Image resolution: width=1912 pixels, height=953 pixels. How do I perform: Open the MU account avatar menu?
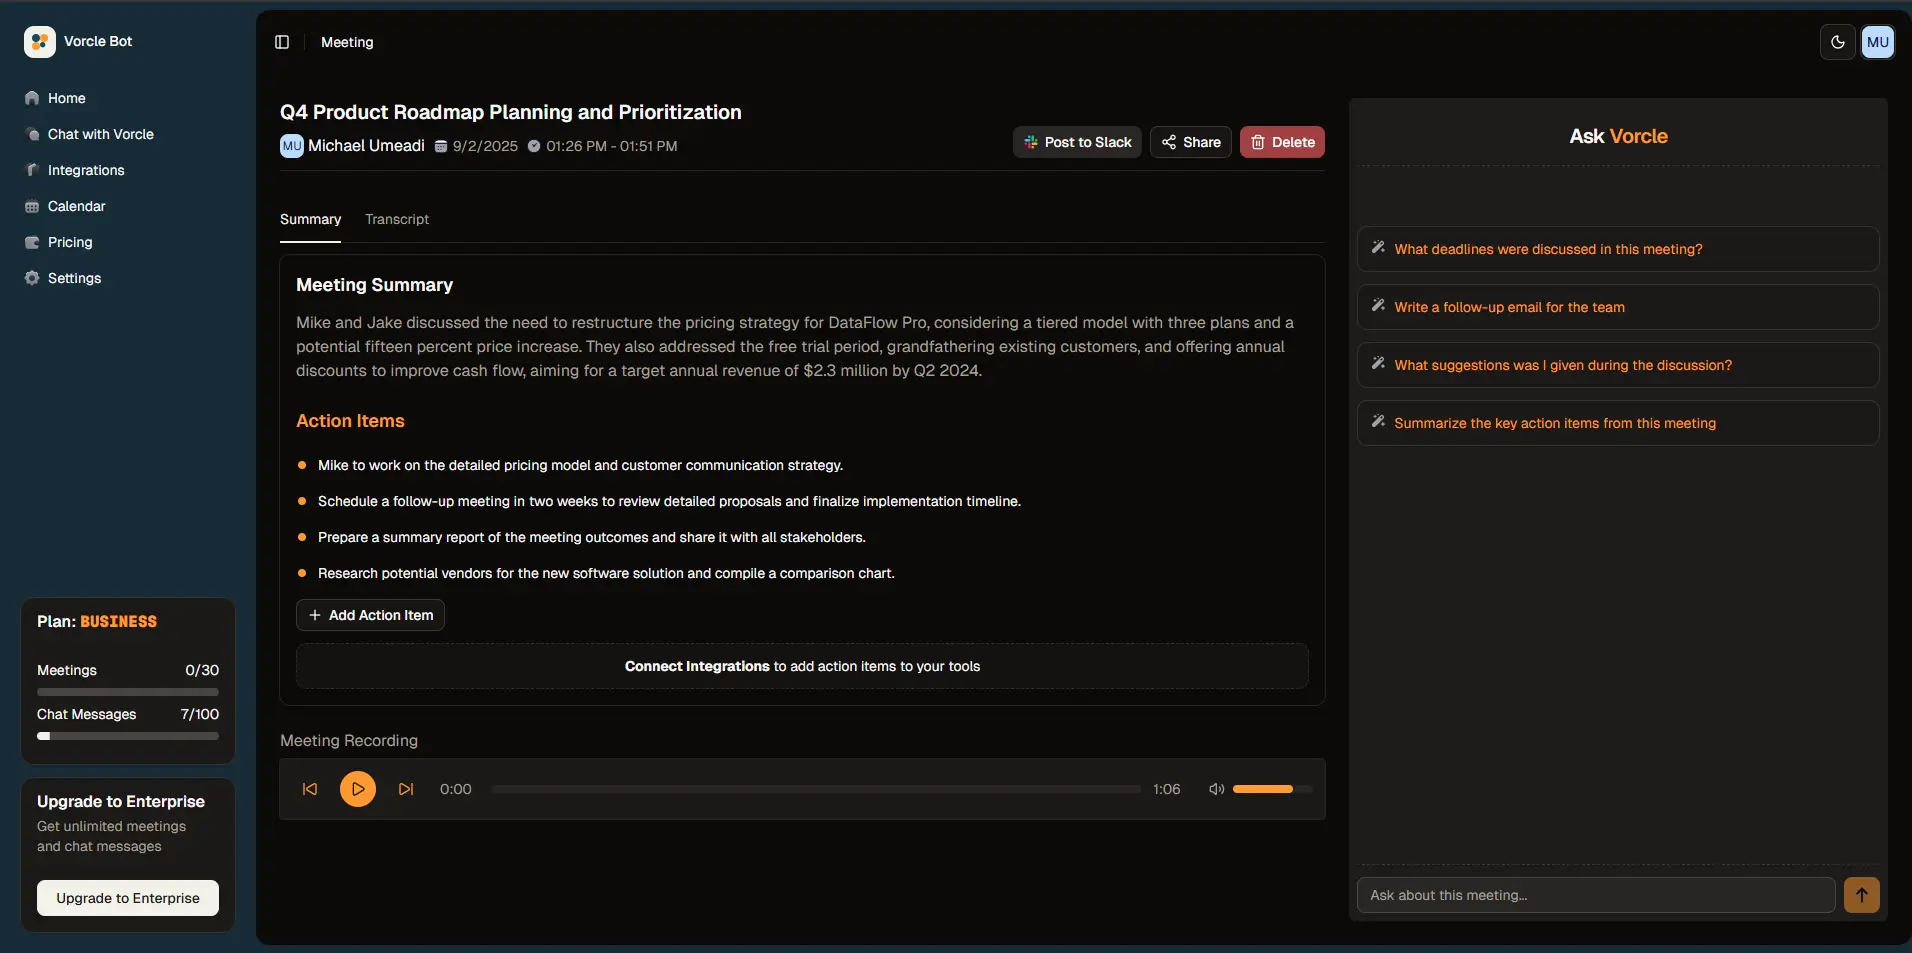[x=1878, y=41]
